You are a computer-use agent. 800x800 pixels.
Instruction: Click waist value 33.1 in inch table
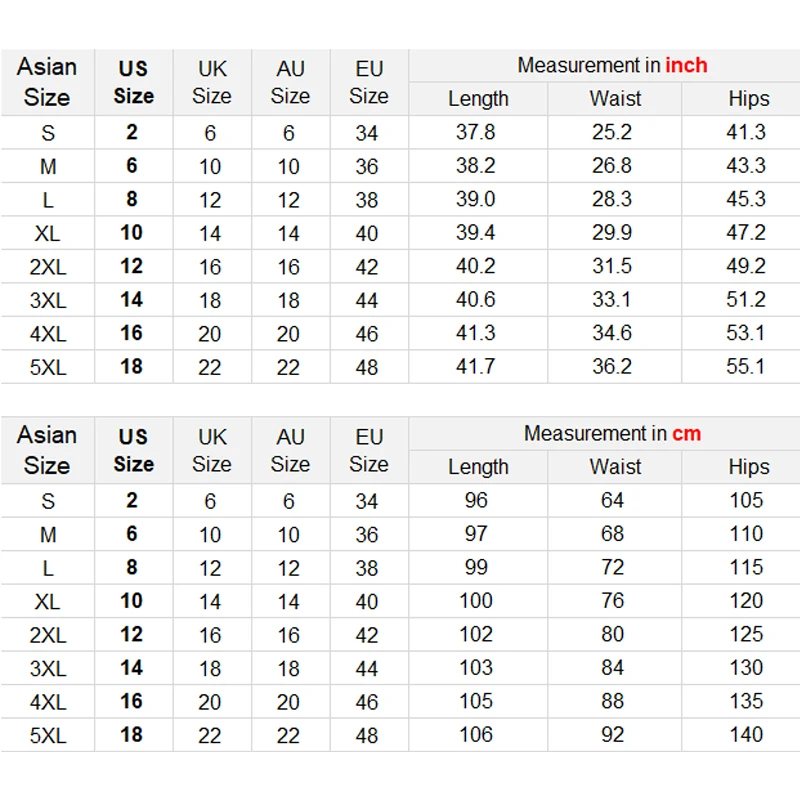tap(612, 300)
